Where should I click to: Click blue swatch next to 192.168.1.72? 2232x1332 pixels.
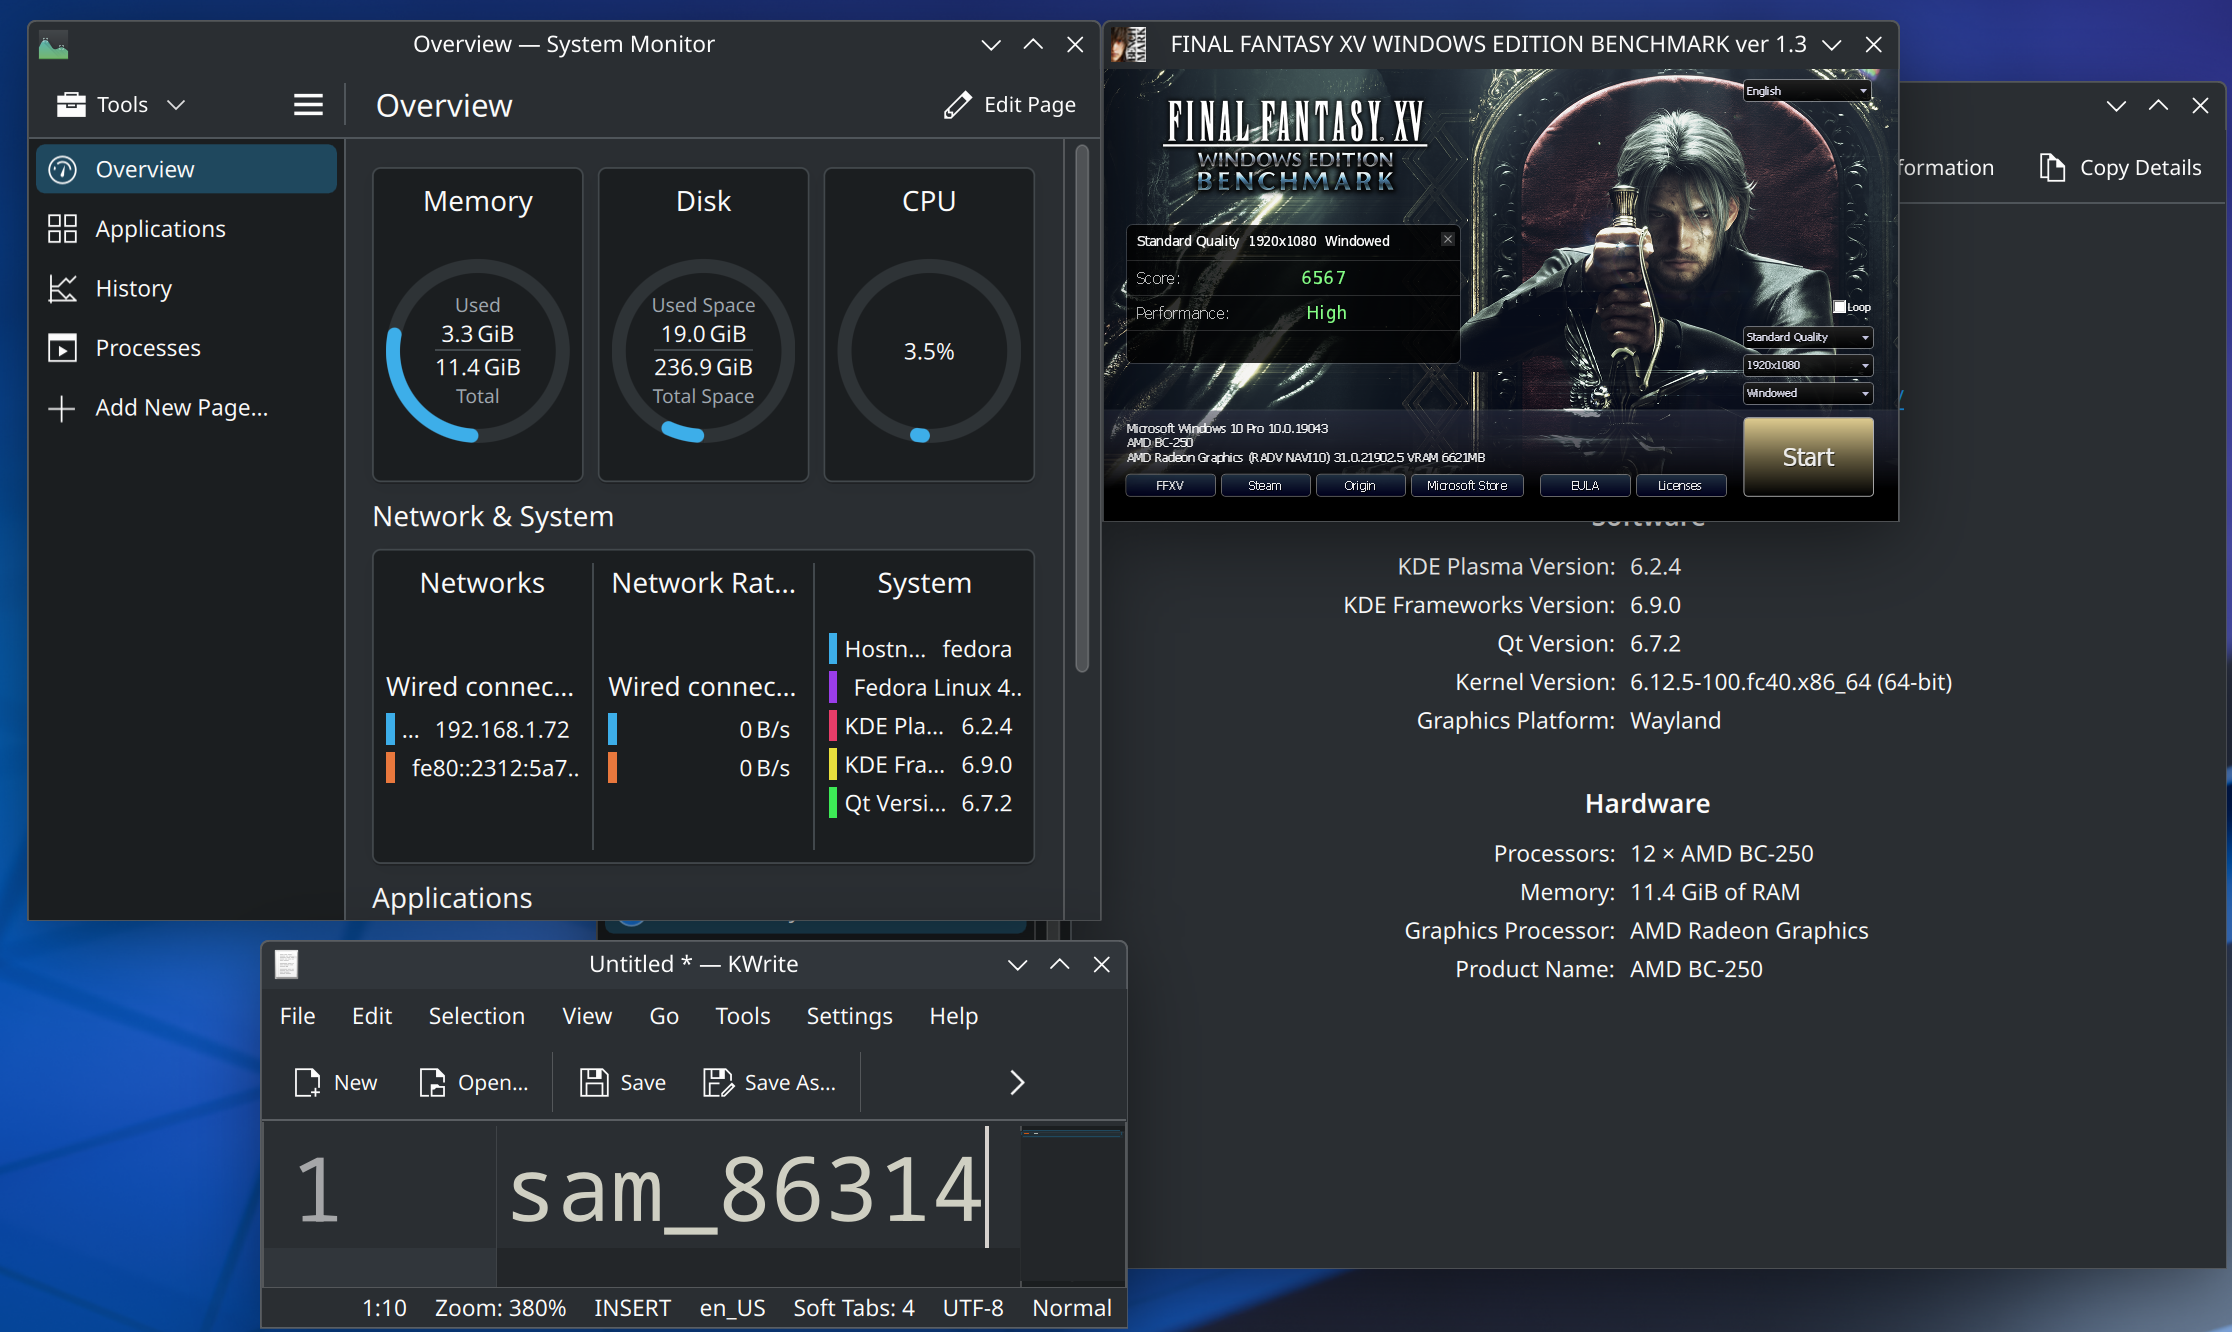391,729
